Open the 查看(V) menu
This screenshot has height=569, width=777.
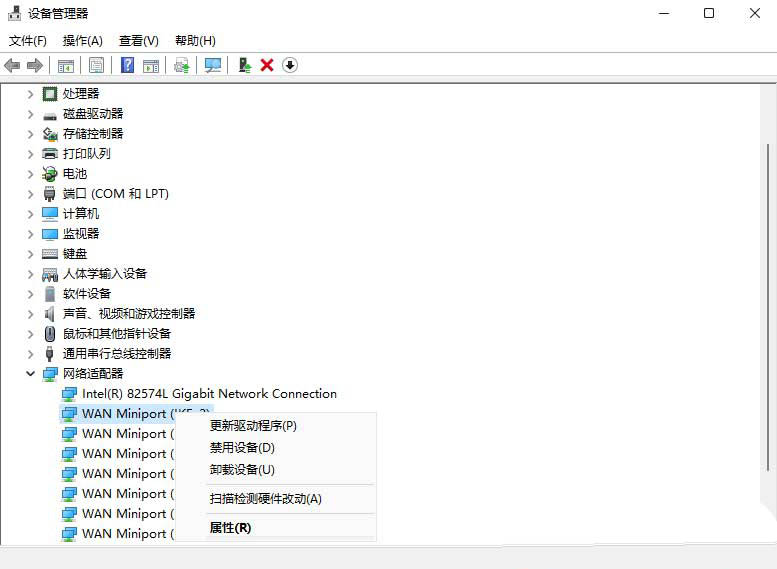click(x=138, y=41)
